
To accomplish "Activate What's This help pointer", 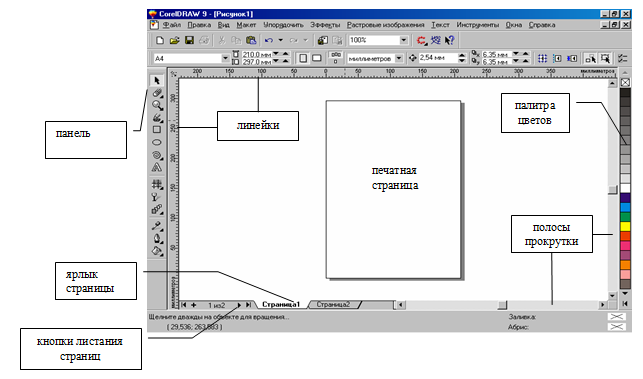I will pos(449,40).
